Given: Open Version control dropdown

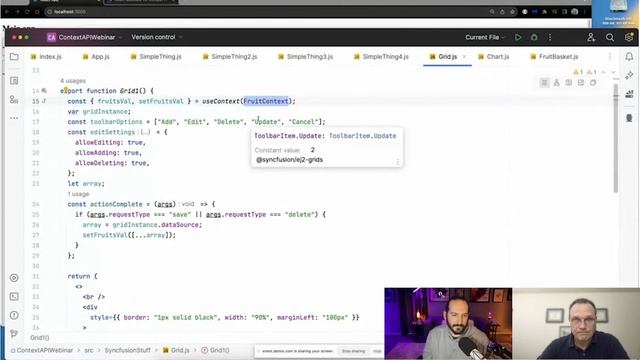Looking at the screenshot, I should (157, 37).
